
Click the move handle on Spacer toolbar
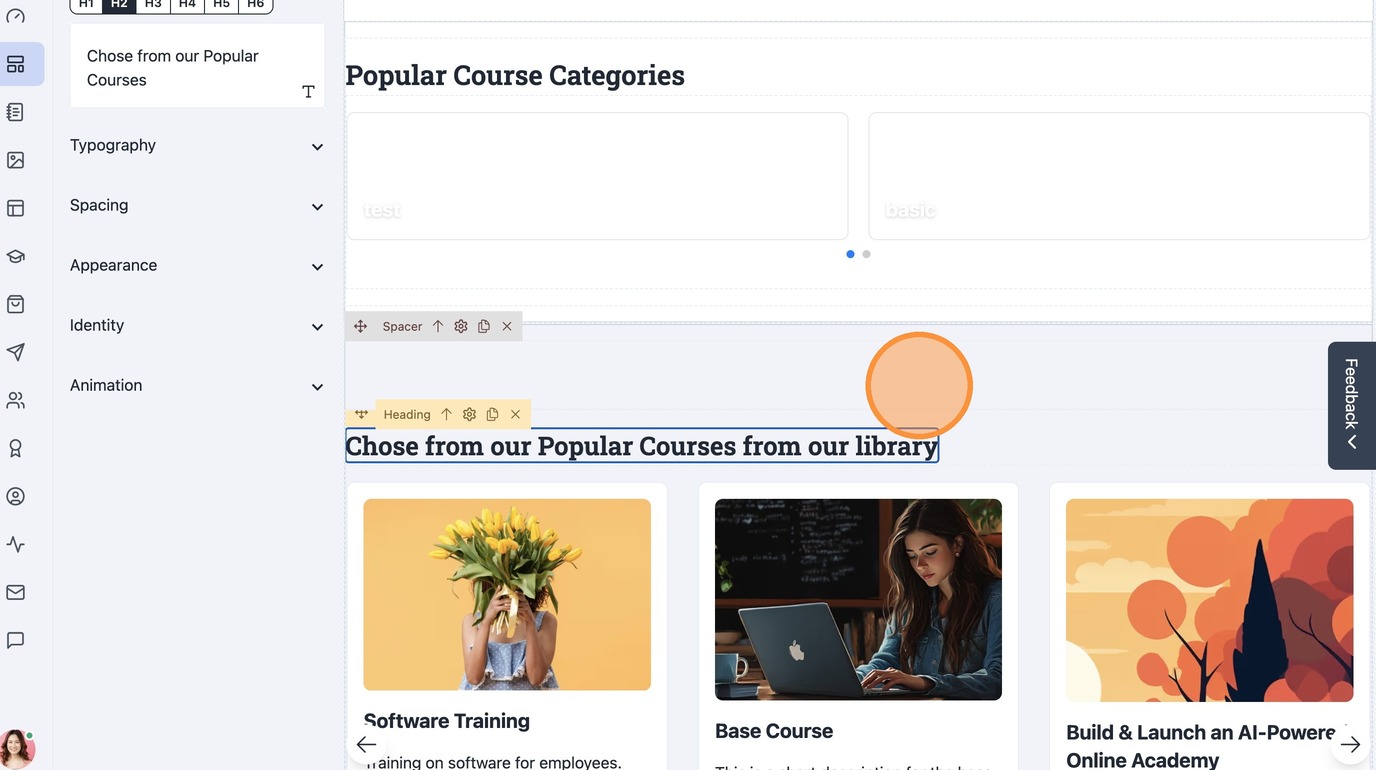click(360, 327)
